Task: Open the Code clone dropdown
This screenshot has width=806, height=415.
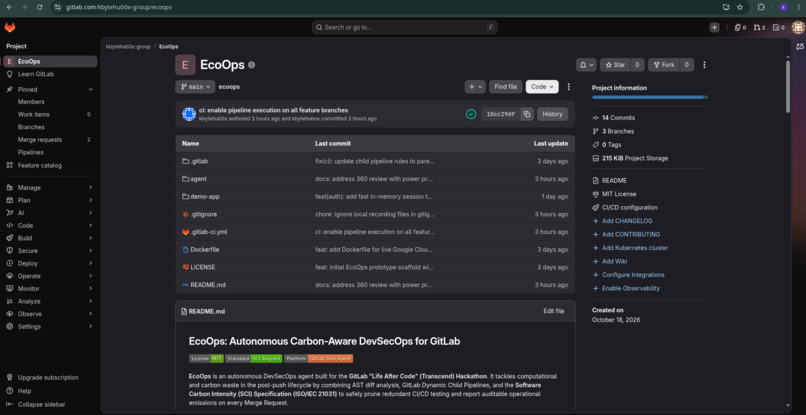Action: [x=542, y=87]
